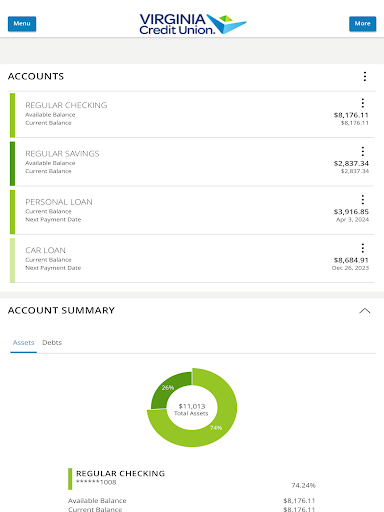
Task: Click the Virginia Credit Union logo
Action: (193, 24)
